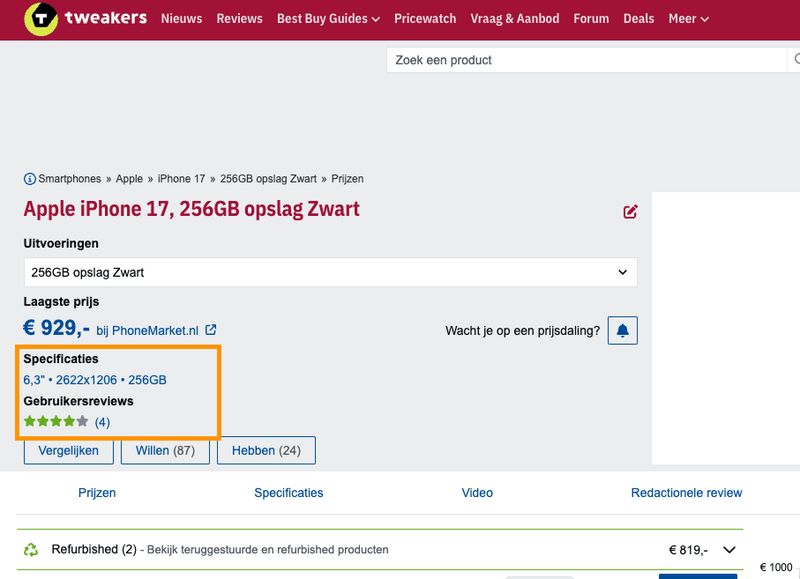This screenshot has width=800, height=579.
Task: Click the gebruikersreviews (4) rating link
Action: click(101, 421)
